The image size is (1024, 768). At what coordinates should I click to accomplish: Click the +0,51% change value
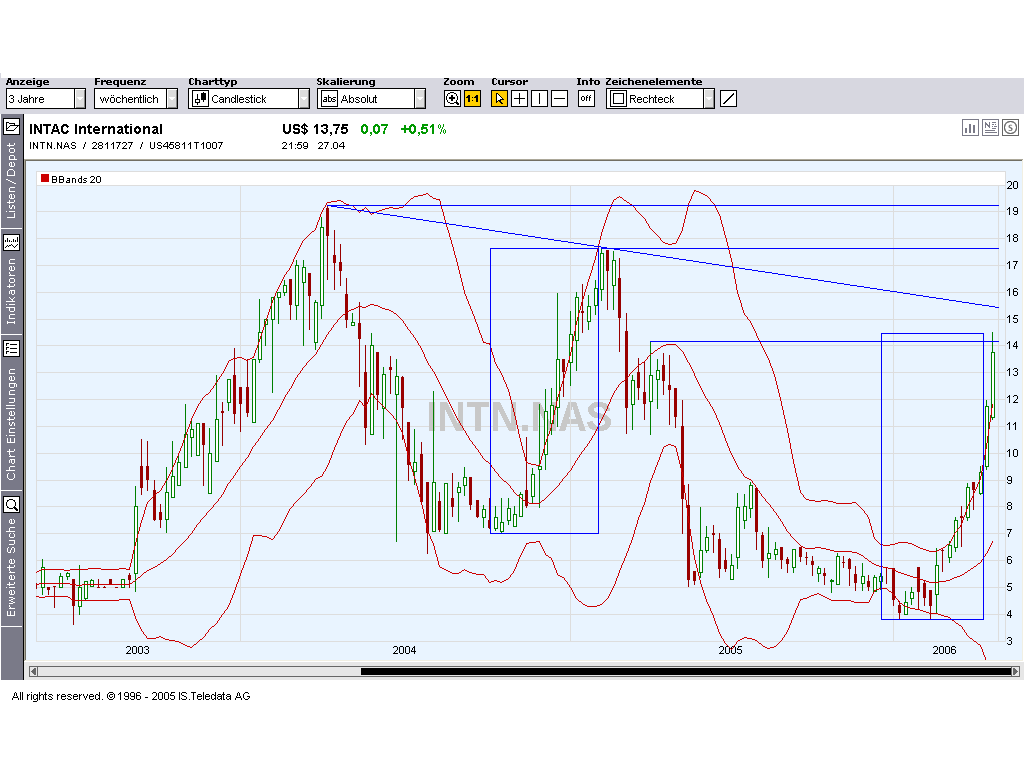click(x=423, y=129)
